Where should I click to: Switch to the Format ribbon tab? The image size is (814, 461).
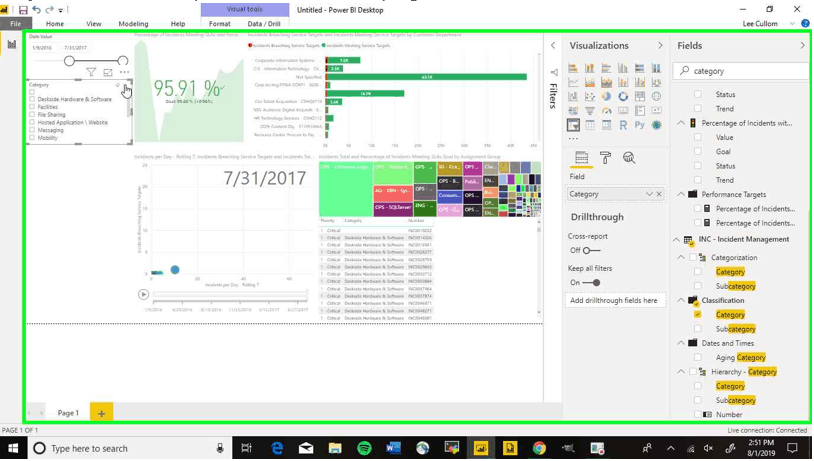coord(220,23)
